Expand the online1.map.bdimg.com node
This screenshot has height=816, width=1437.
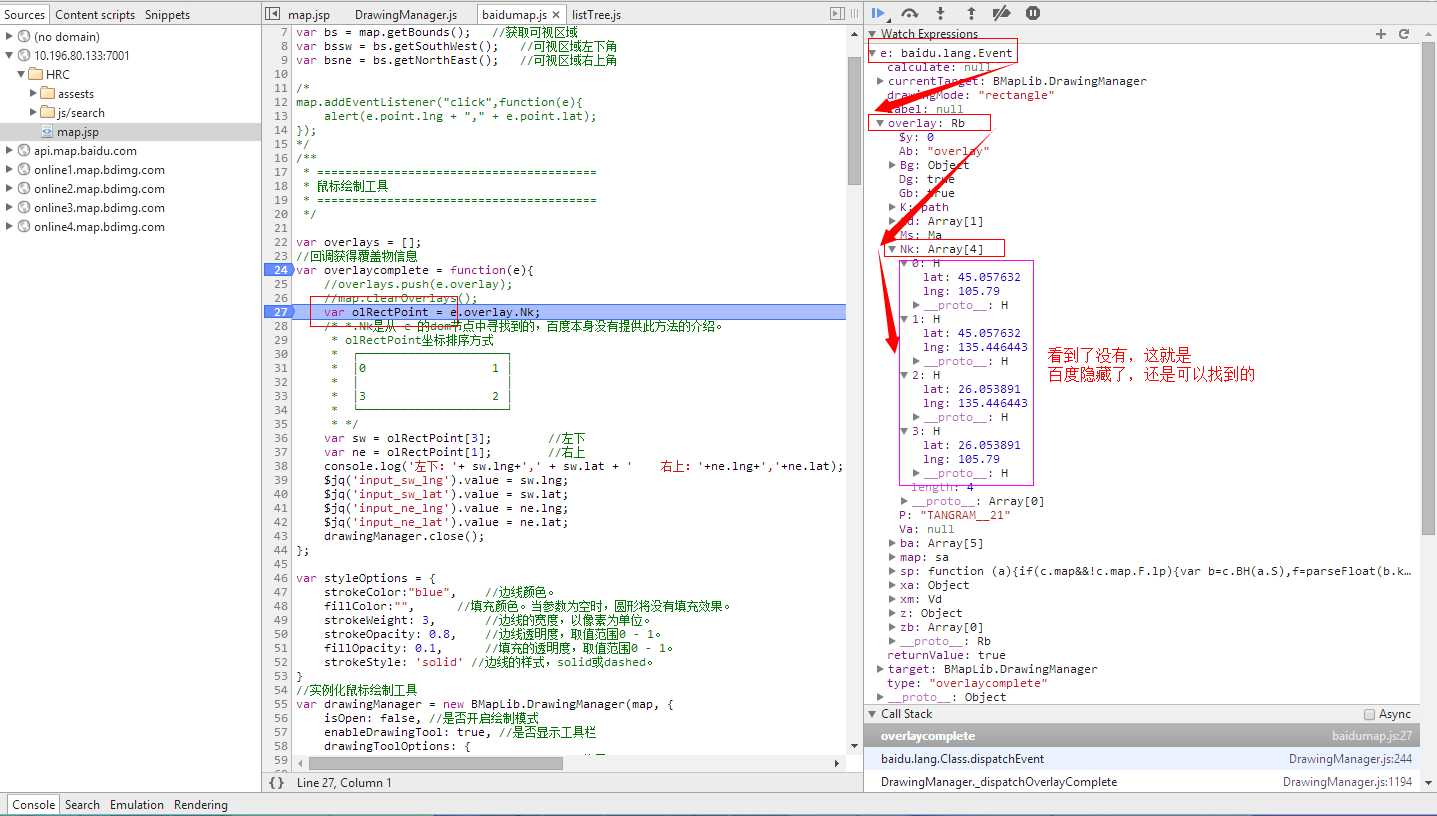tap(10, 170)
